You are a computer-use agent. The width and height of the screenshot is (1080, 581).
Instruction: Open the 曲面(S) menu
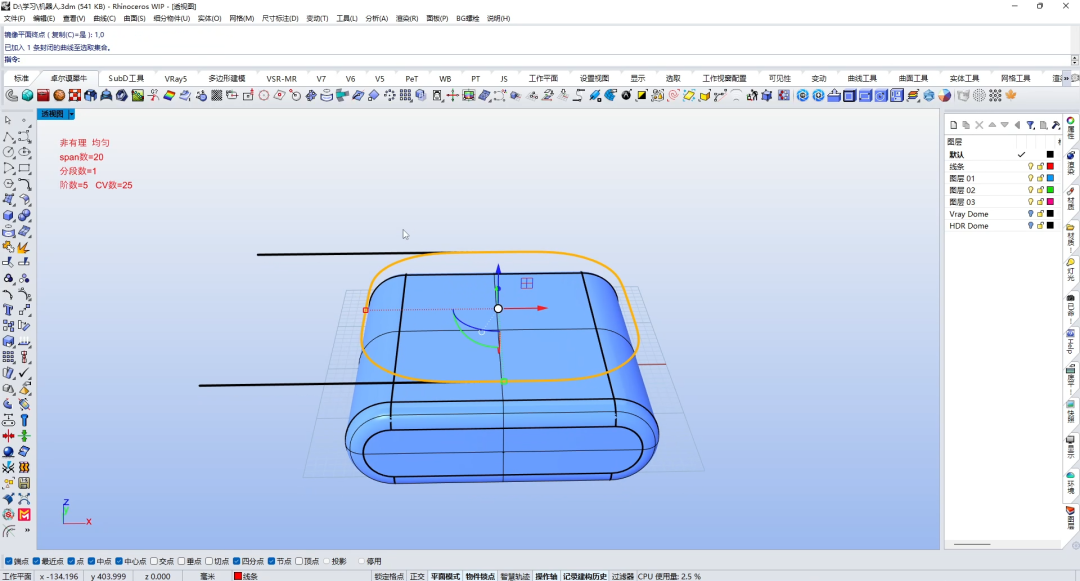click(134, 19)
